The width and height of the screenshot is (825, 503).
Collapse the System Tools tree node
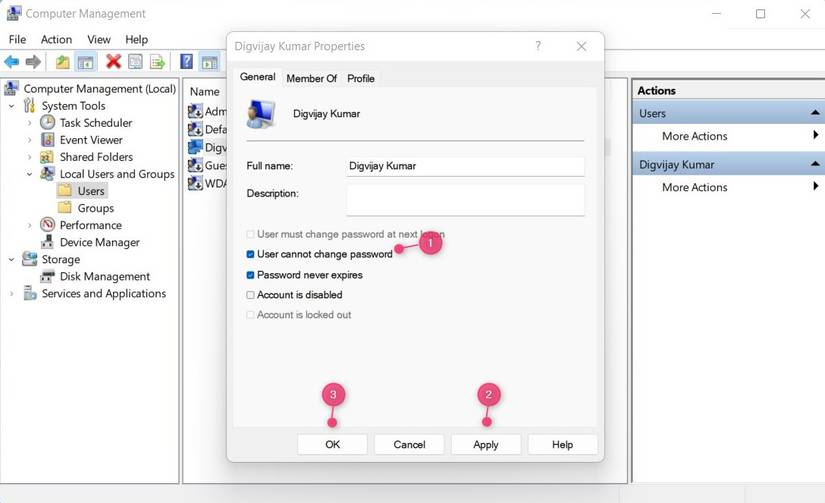pyautogui.click(x=12, y=106)
